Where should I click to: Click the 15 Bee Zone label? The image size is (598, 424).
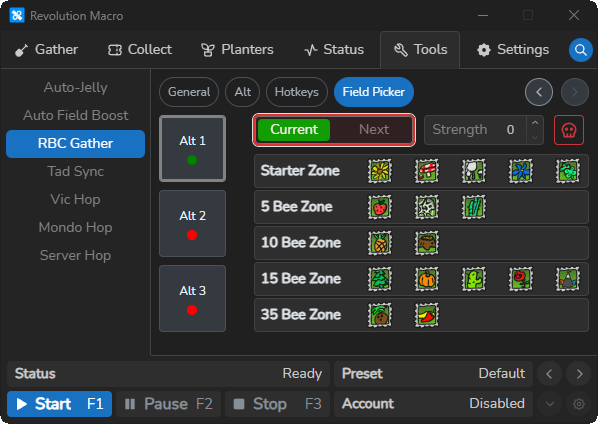(x=301, y=279)
